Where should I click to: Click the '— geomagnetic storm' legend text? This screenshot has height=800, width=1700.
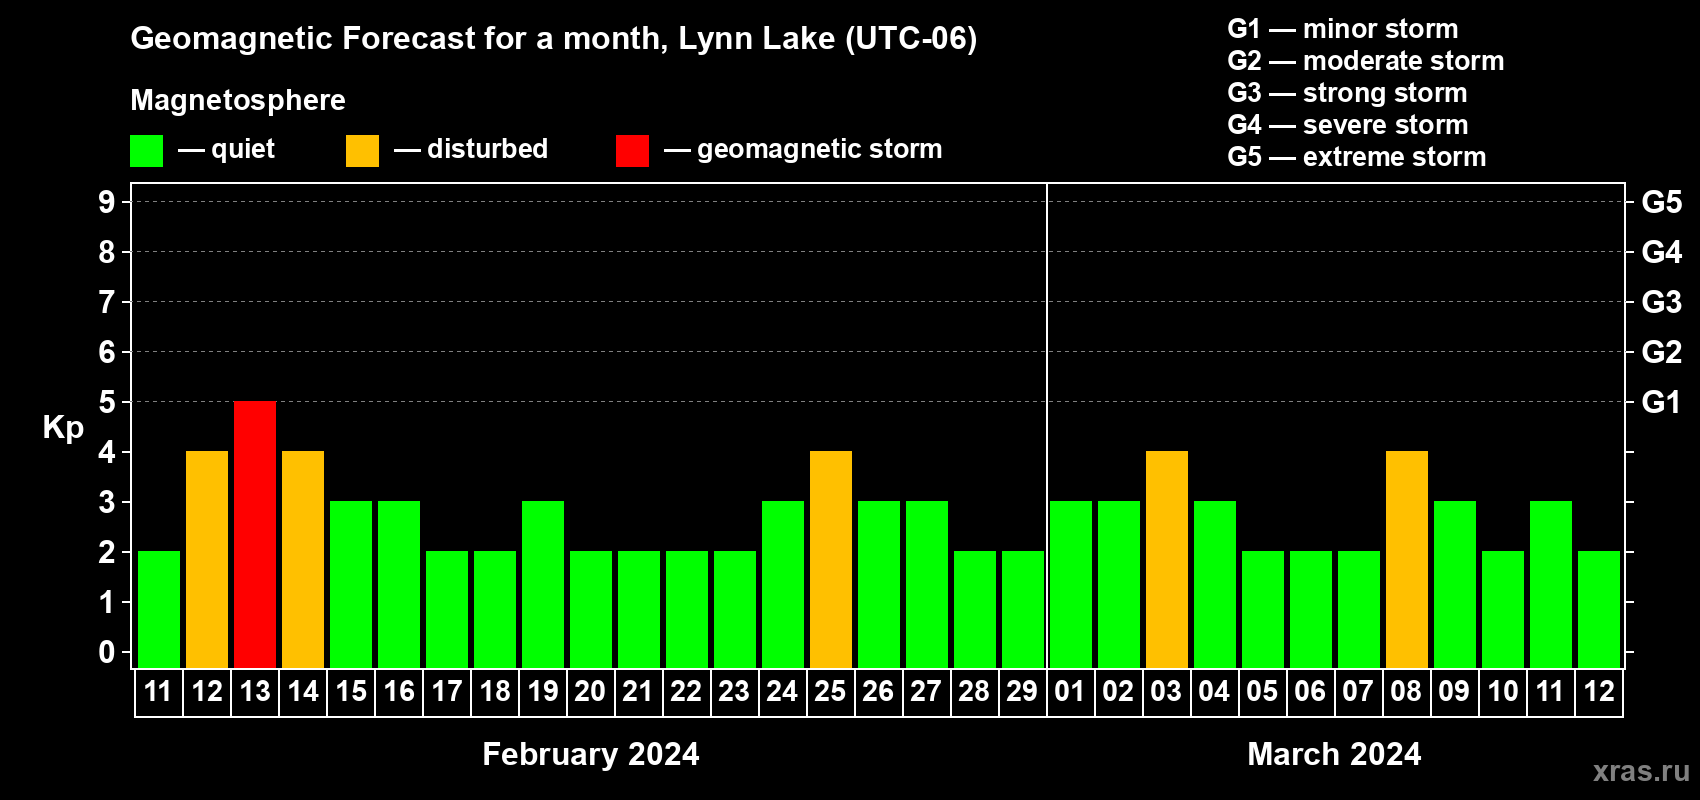click(x=803, y=150)
